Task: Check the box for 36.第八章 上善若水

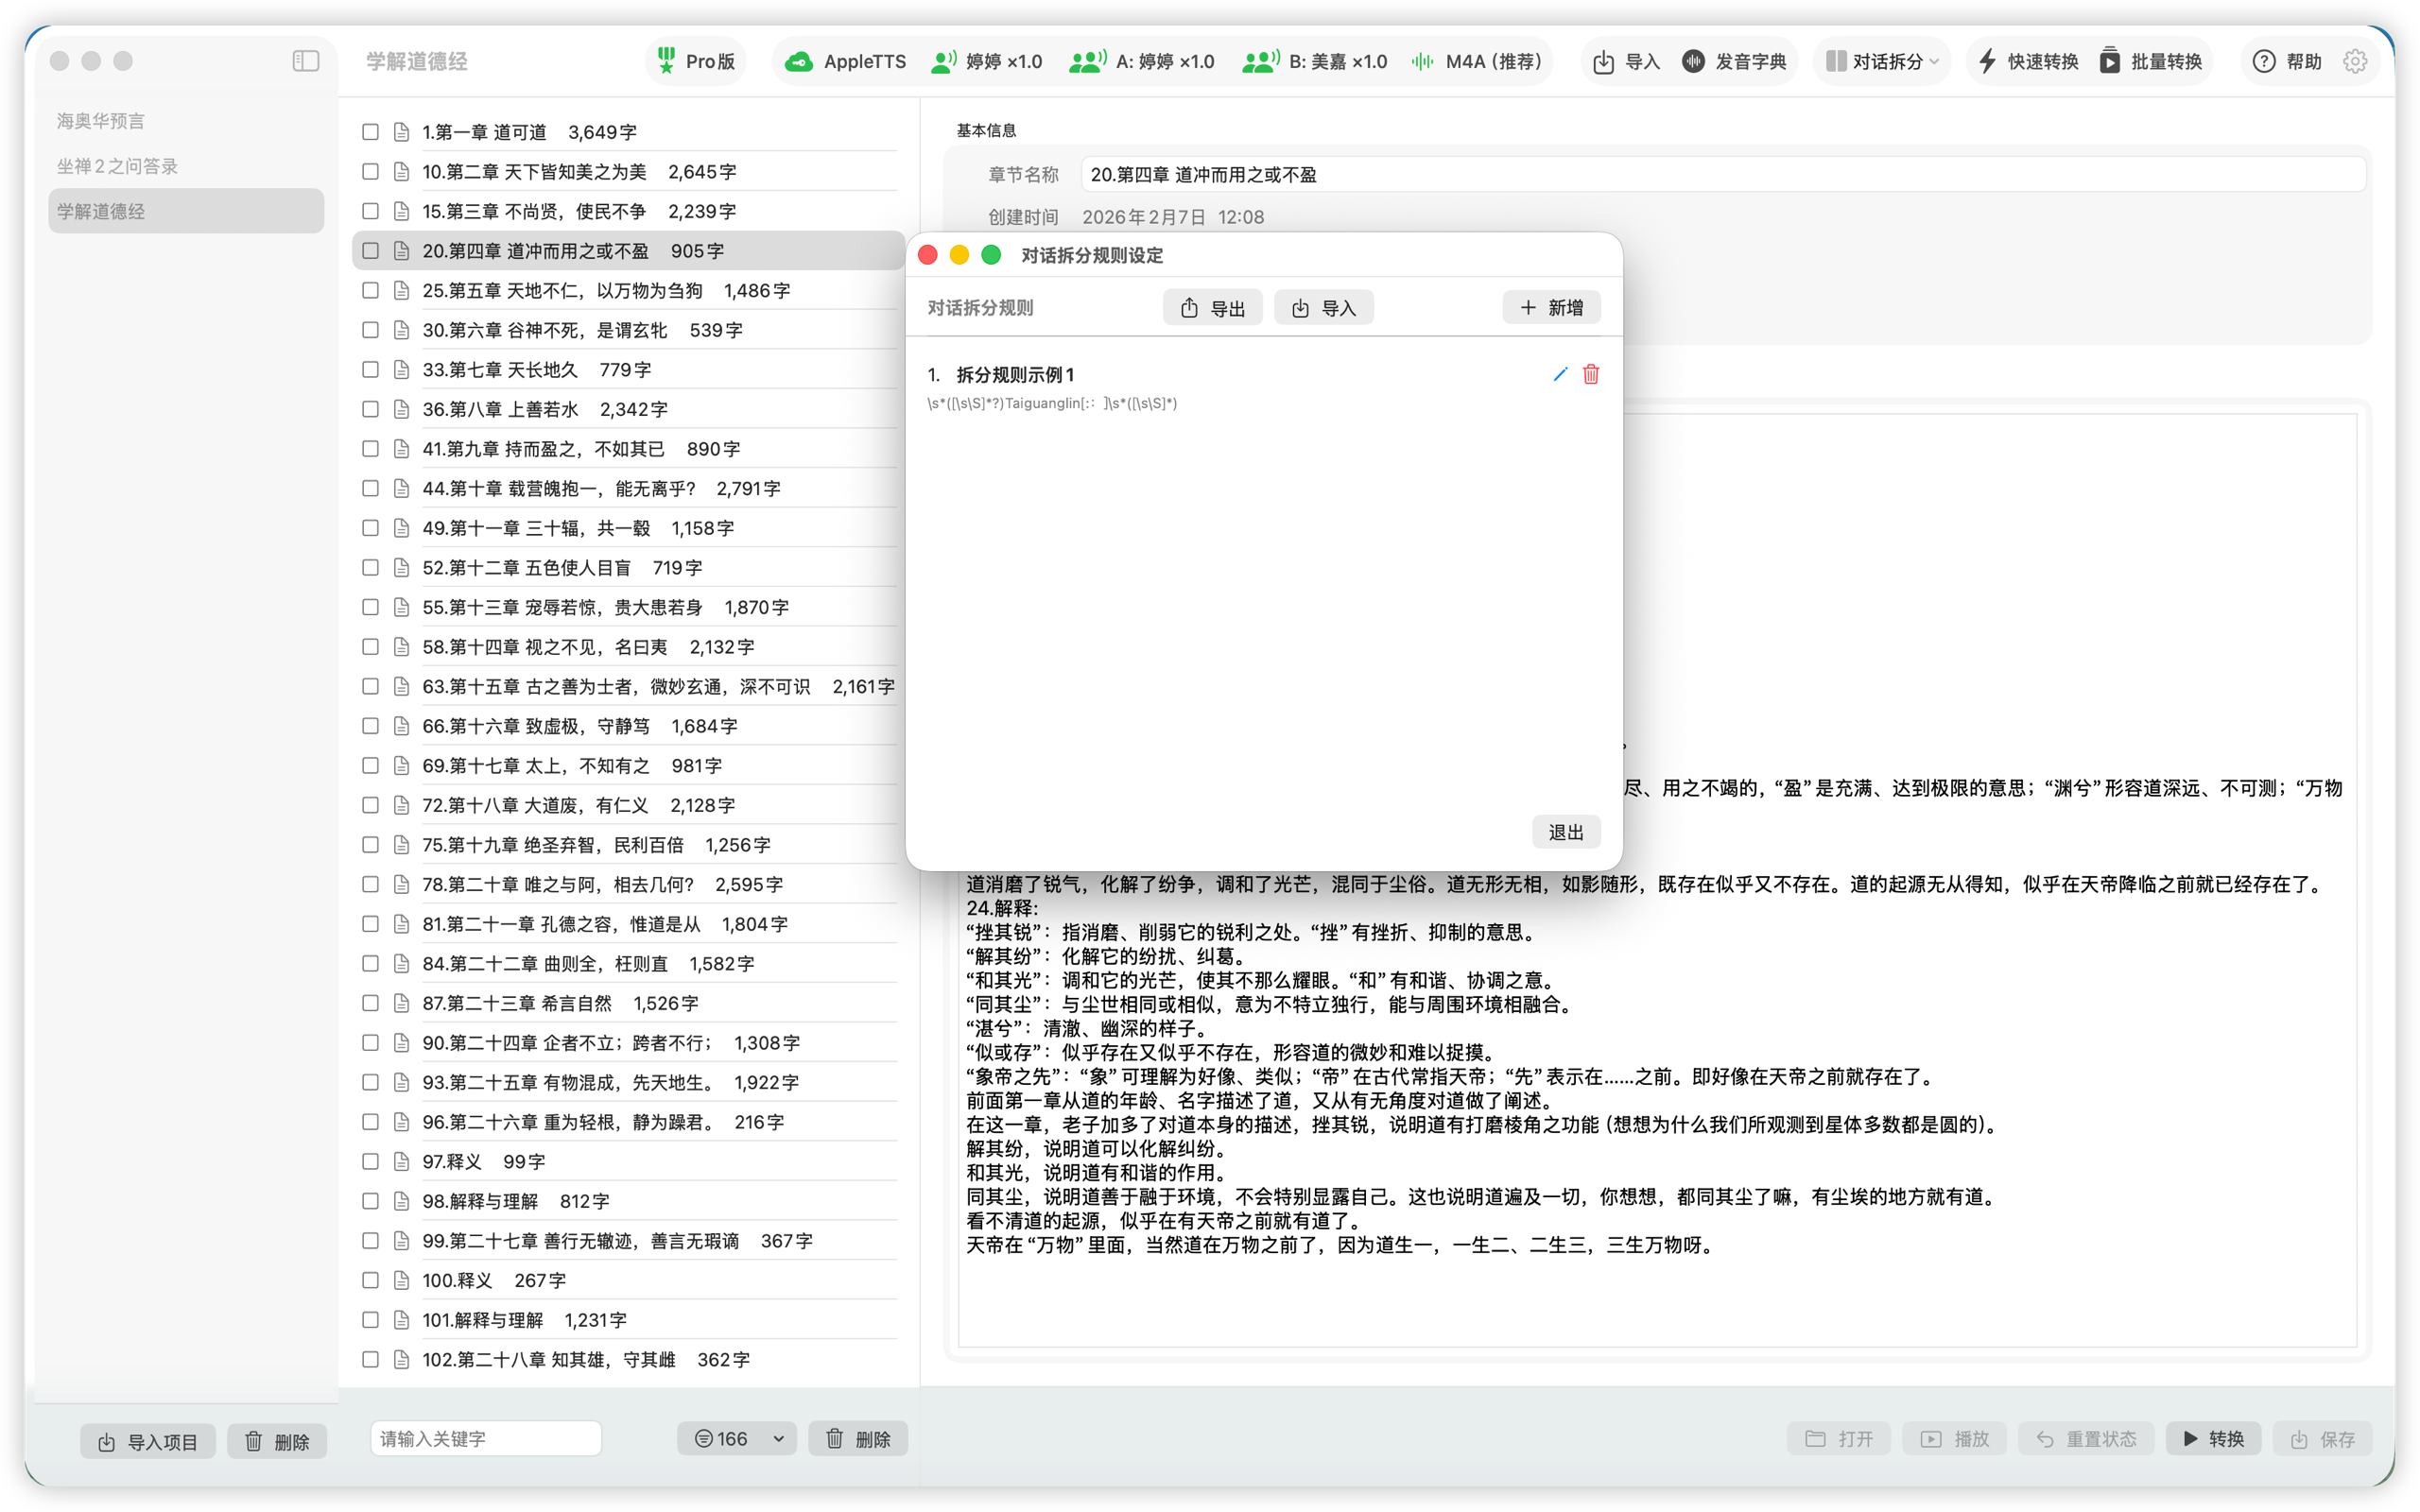Action: click(370, 409)
